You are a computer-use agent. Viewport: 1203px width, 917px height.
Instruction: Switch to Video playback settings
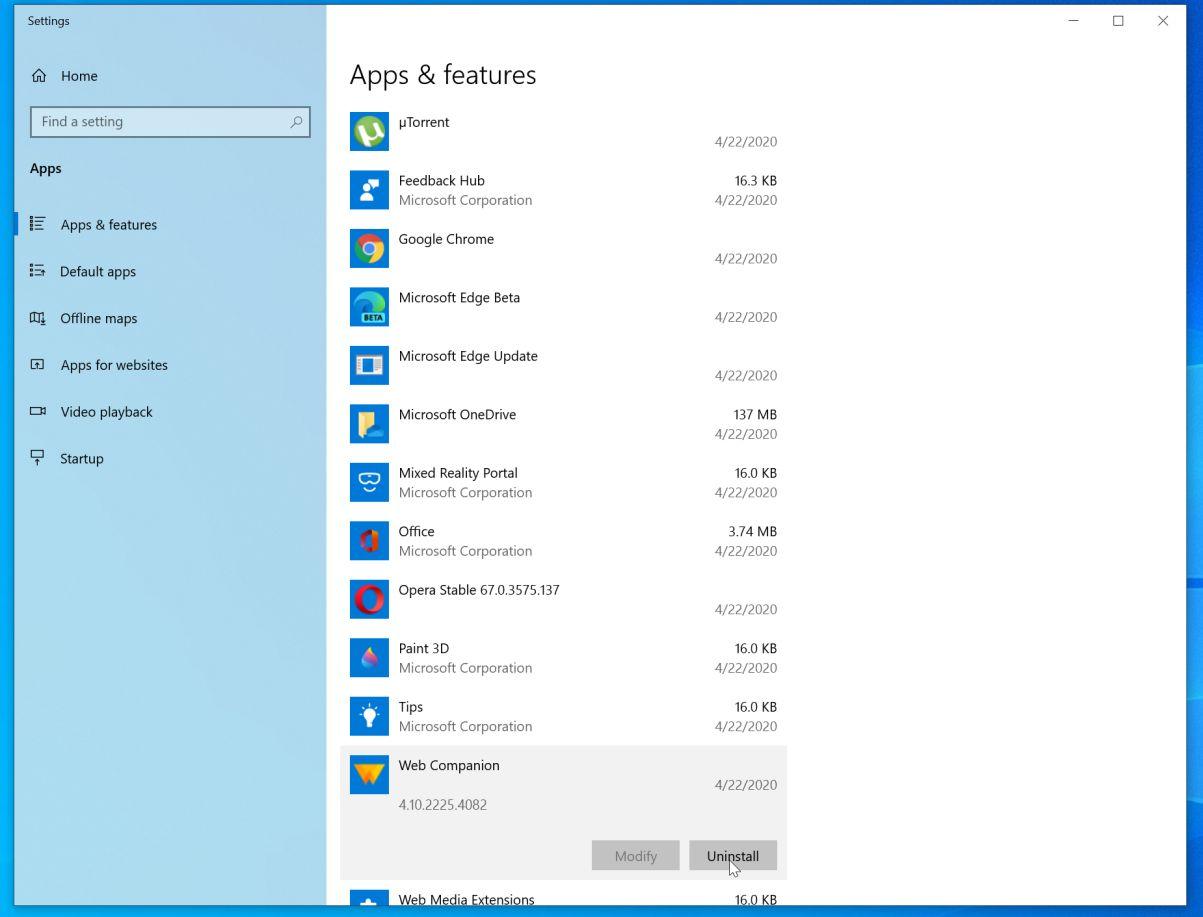tap(106, 412)
